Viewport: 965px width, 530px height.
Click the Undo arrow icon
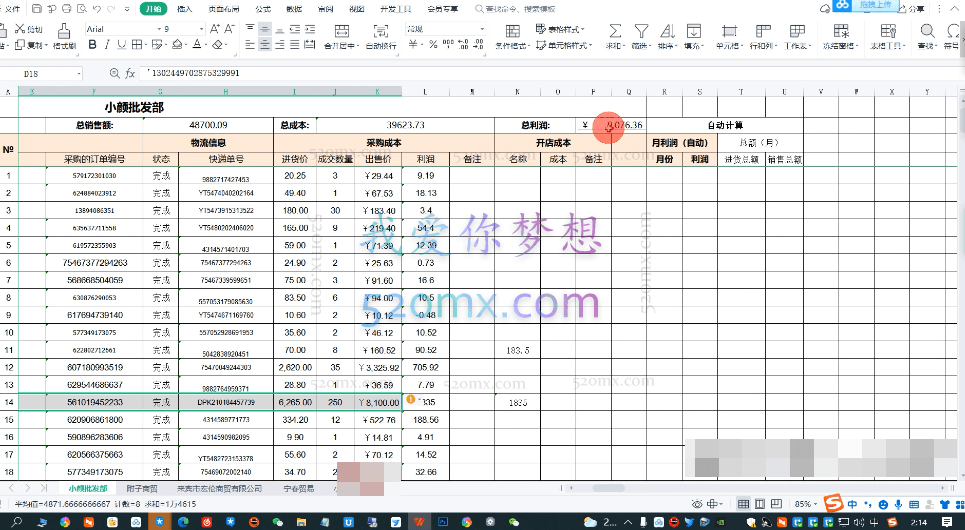click(97, 9)
